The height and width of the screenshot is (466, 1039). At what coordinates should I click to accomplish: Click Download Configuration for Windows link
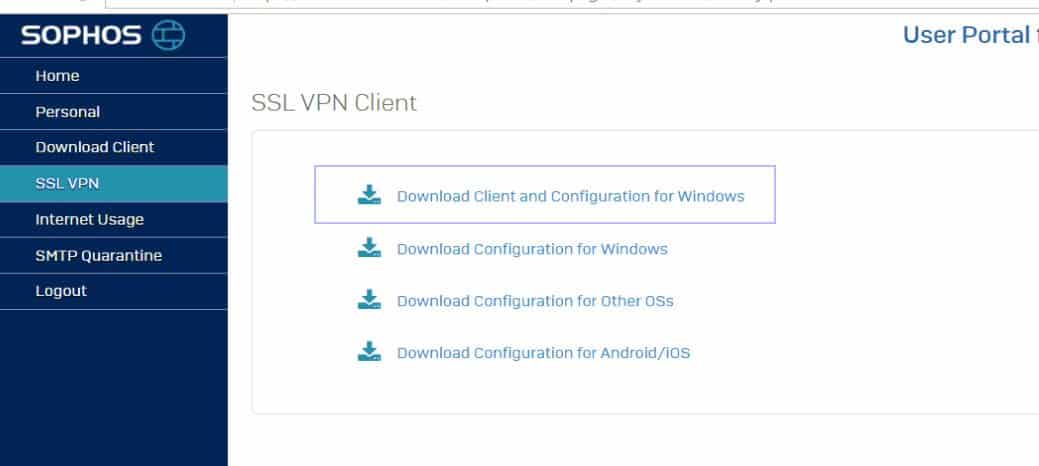tap(532, 249)
